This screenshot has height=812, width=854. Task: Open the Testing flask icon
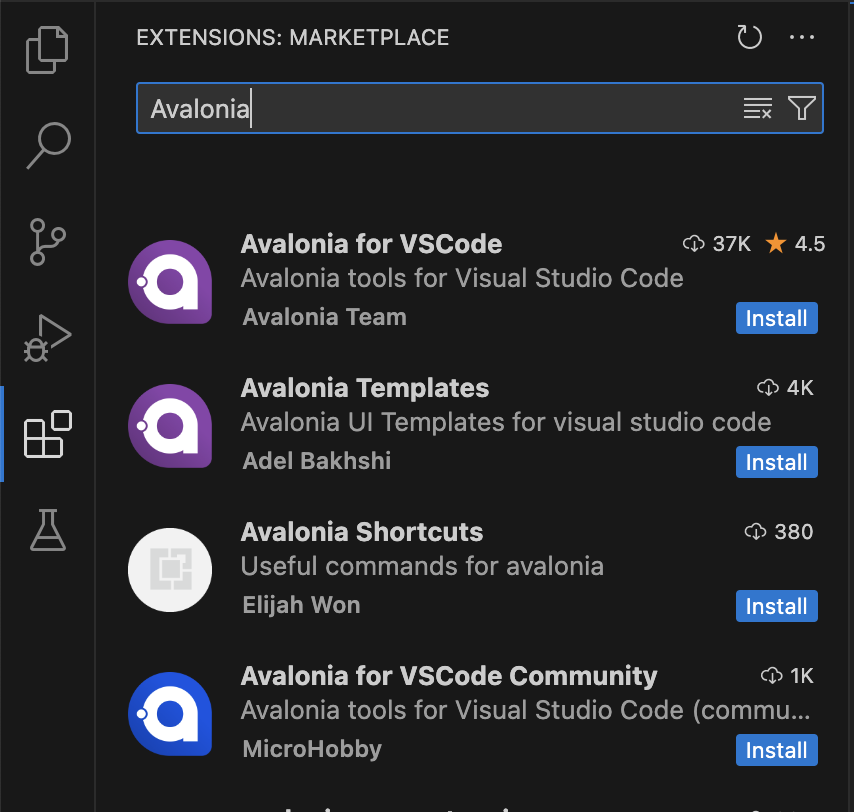(48, 530)
